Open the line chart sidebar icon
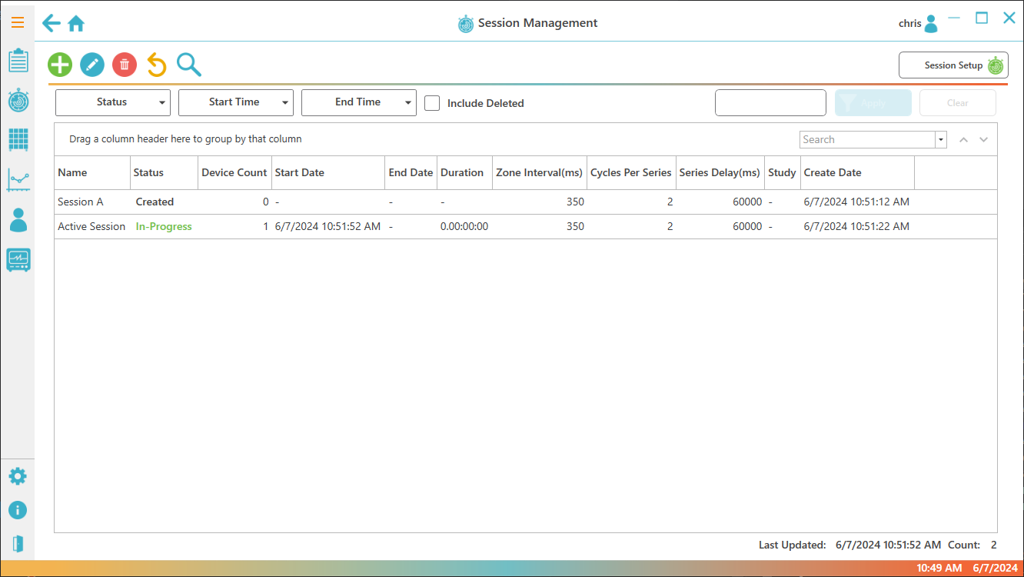The image size is (1024, 577). [18, 180]
